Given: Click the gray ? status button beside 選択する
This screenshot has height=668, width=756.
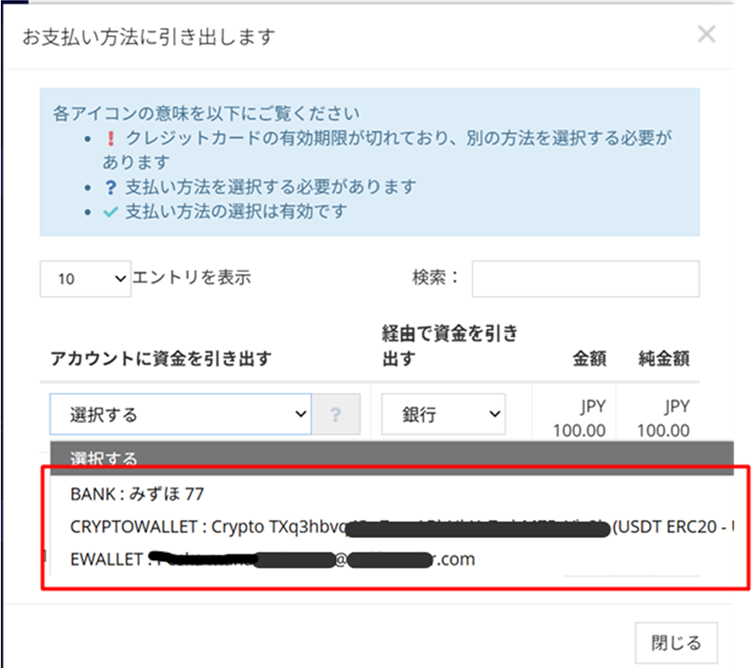Looking at the screenshot, I should coord(336,414).
